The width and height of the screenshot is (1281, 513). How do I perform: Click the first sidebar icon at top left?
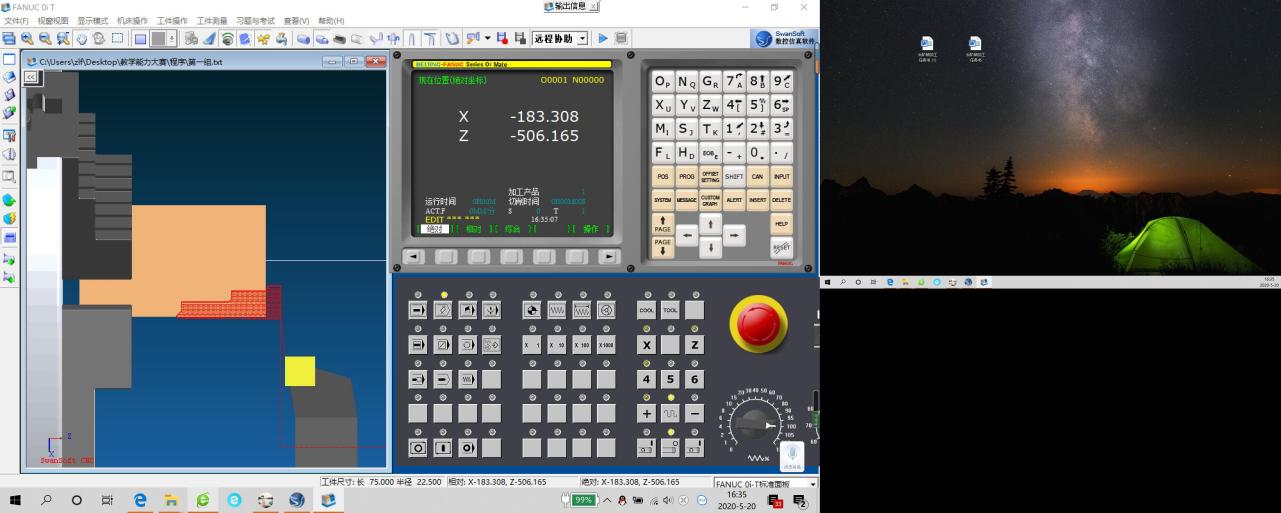pyautogui.click(x=9, y=59)
